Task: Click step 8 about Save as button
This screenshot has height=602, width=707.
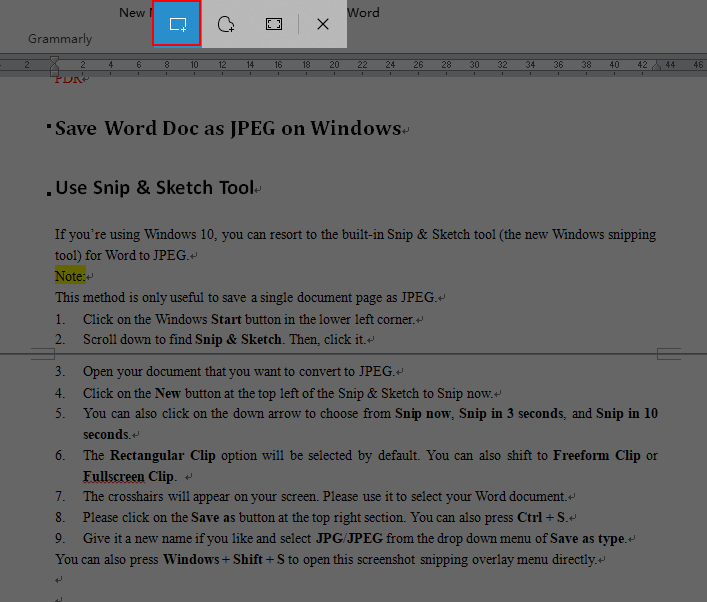Action: tap(324, 517)
